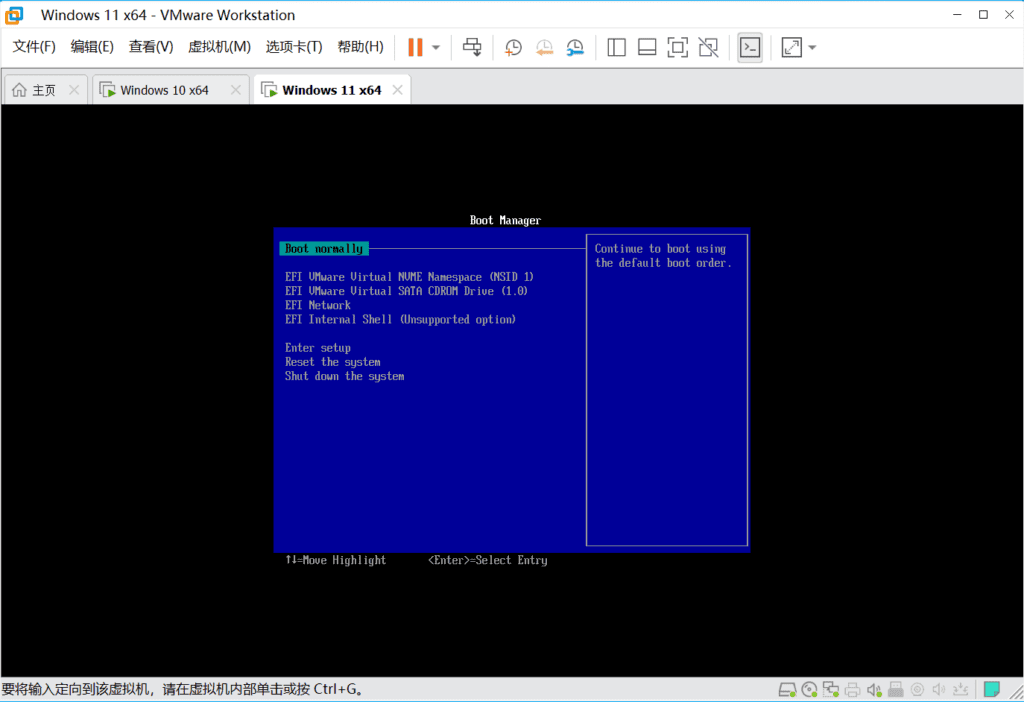Open the snapshot manager

(x=575, y=47)
